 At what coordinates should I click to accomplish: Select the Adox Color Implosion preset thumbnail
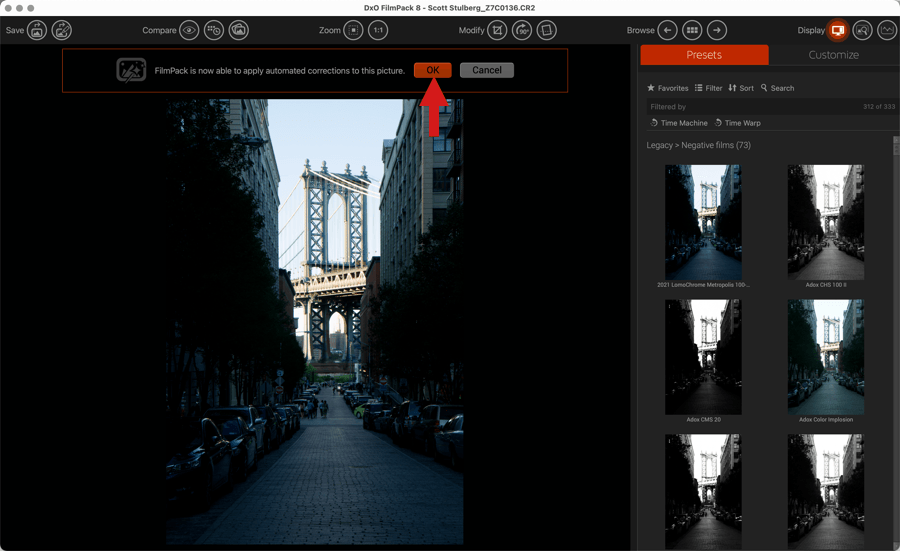(825, 357)
